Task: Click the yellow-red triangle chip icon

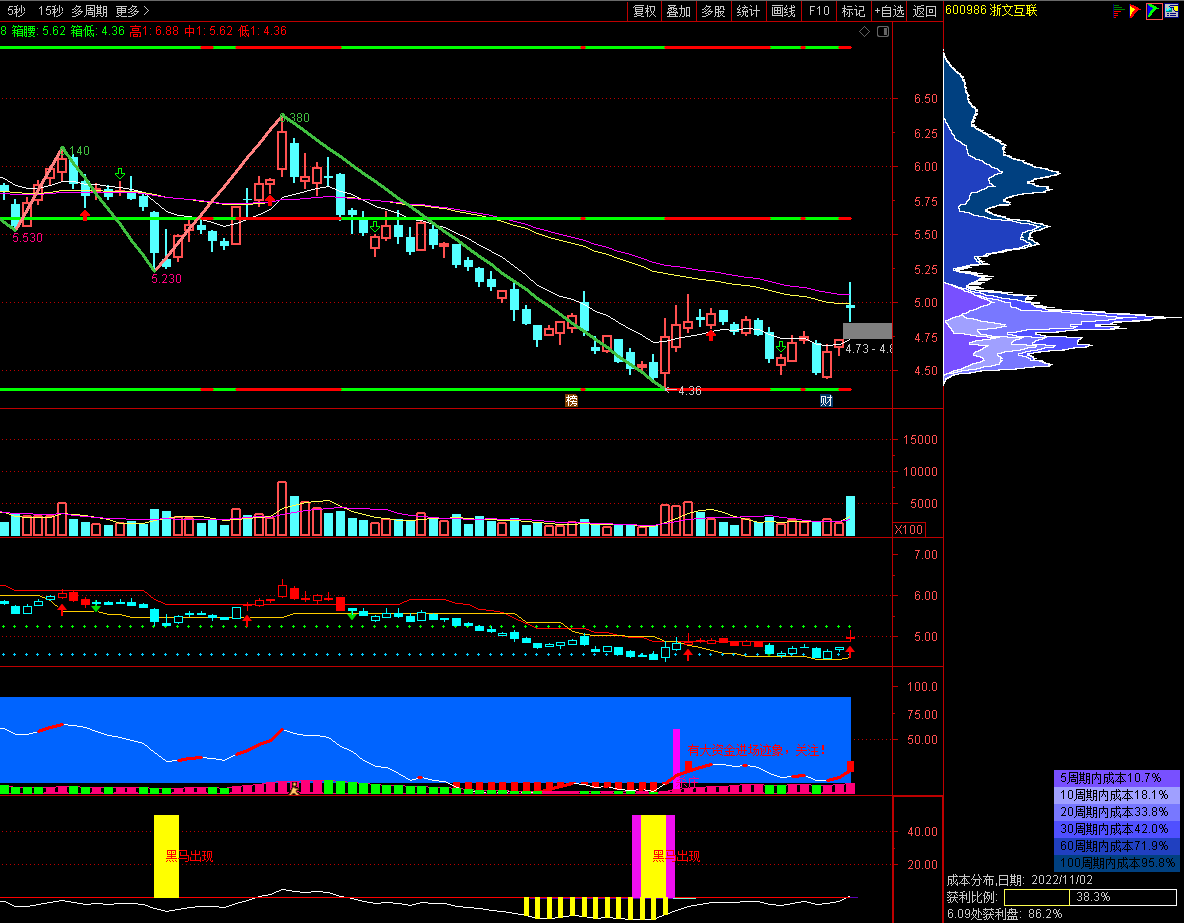Action: point(1135,11)
